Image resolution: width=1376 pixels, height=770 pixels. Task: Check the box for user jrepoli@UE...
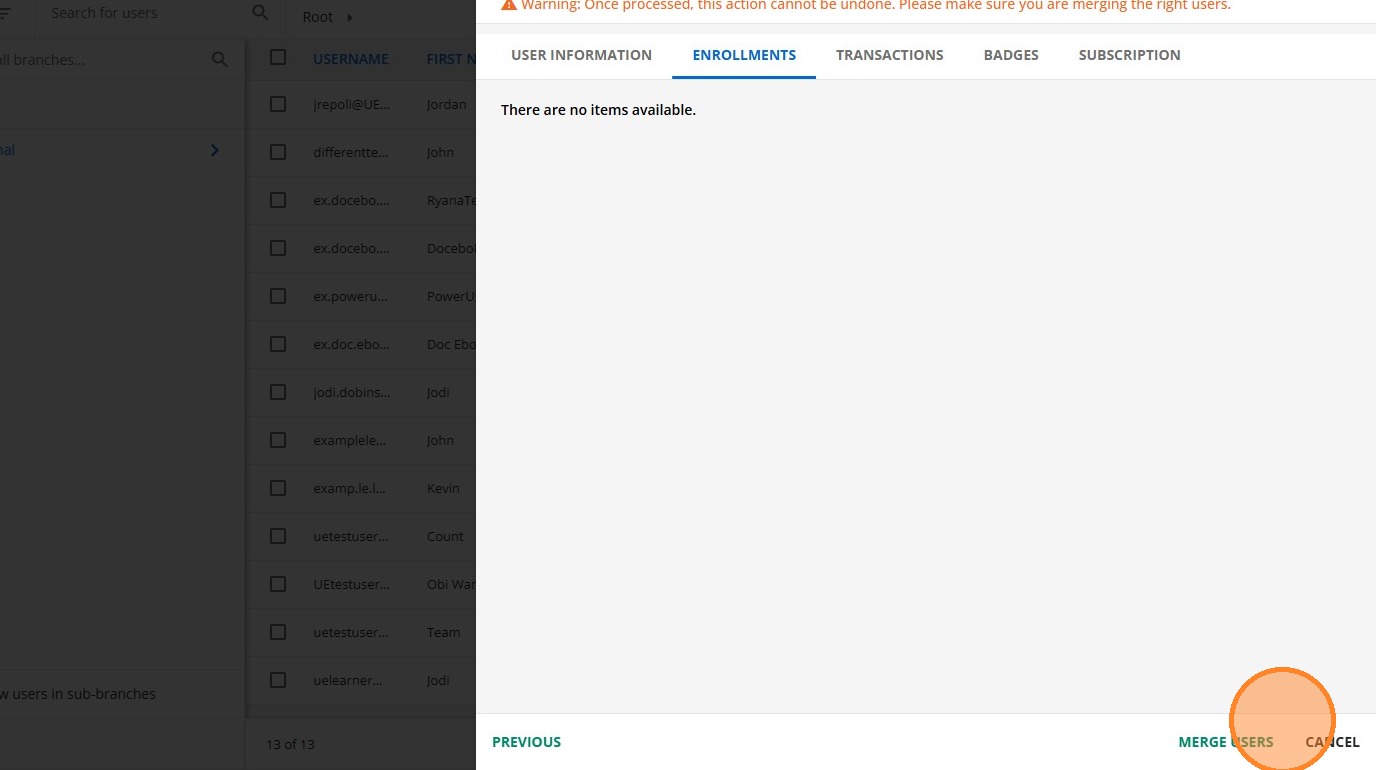click(278, 104)
